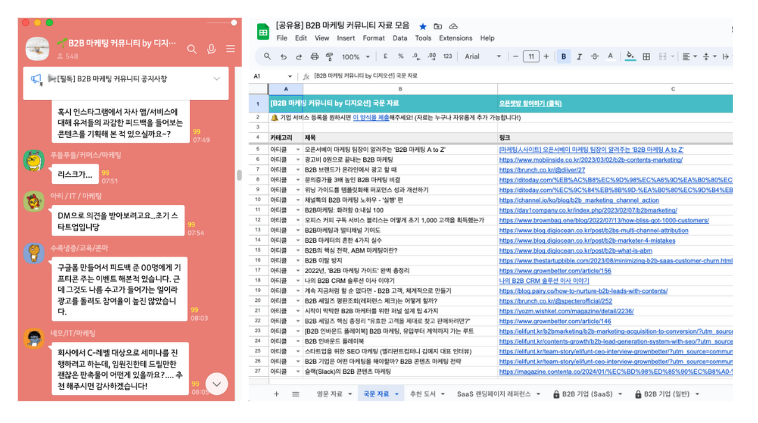Toggle bold formatting
The width and height of the screenshot is (758, 423).
click(564, 57)
